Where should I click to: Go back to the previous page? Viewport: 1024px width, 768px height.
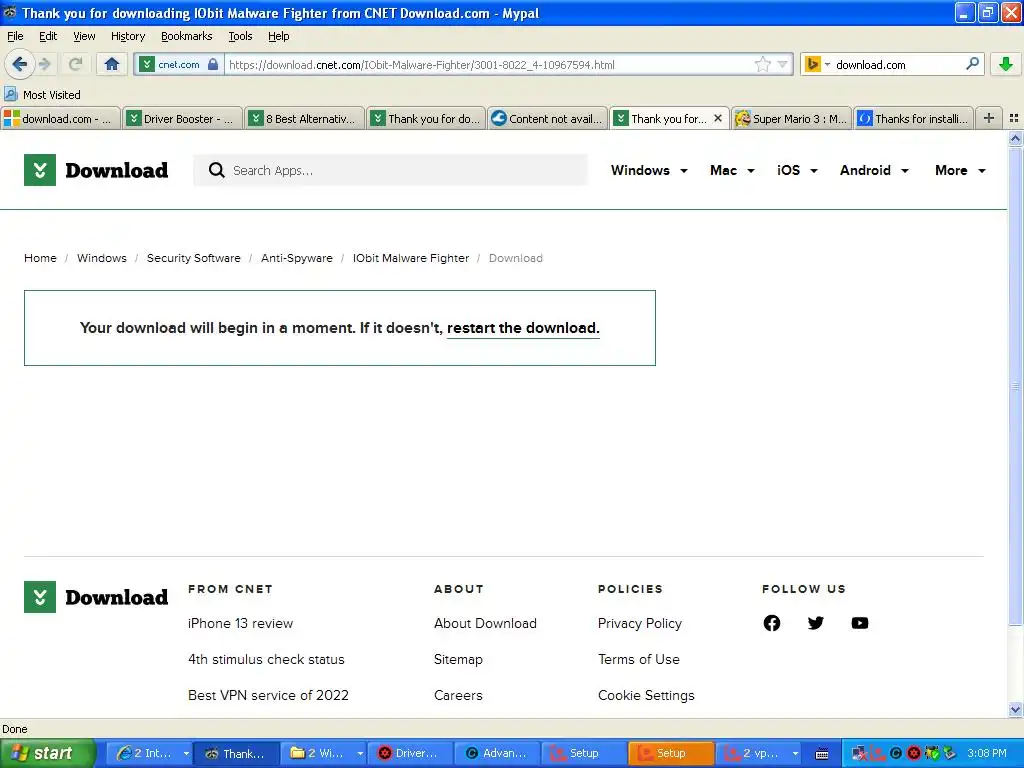click(x=19, y=64)
